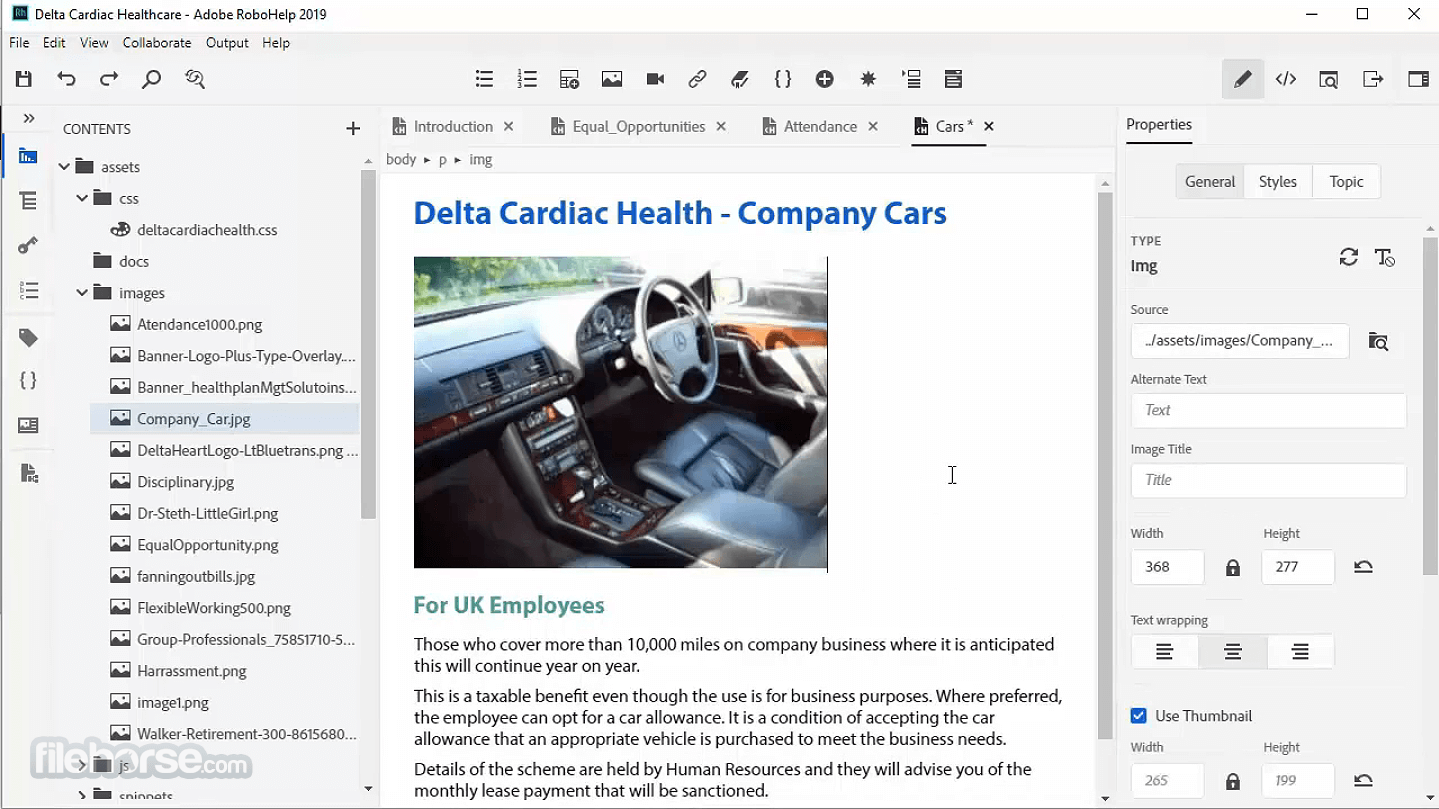Viewport: 1439px width, 809px height.
Task: Switch to source code view
Action: pyautogui.click(x=1286, y=79)
